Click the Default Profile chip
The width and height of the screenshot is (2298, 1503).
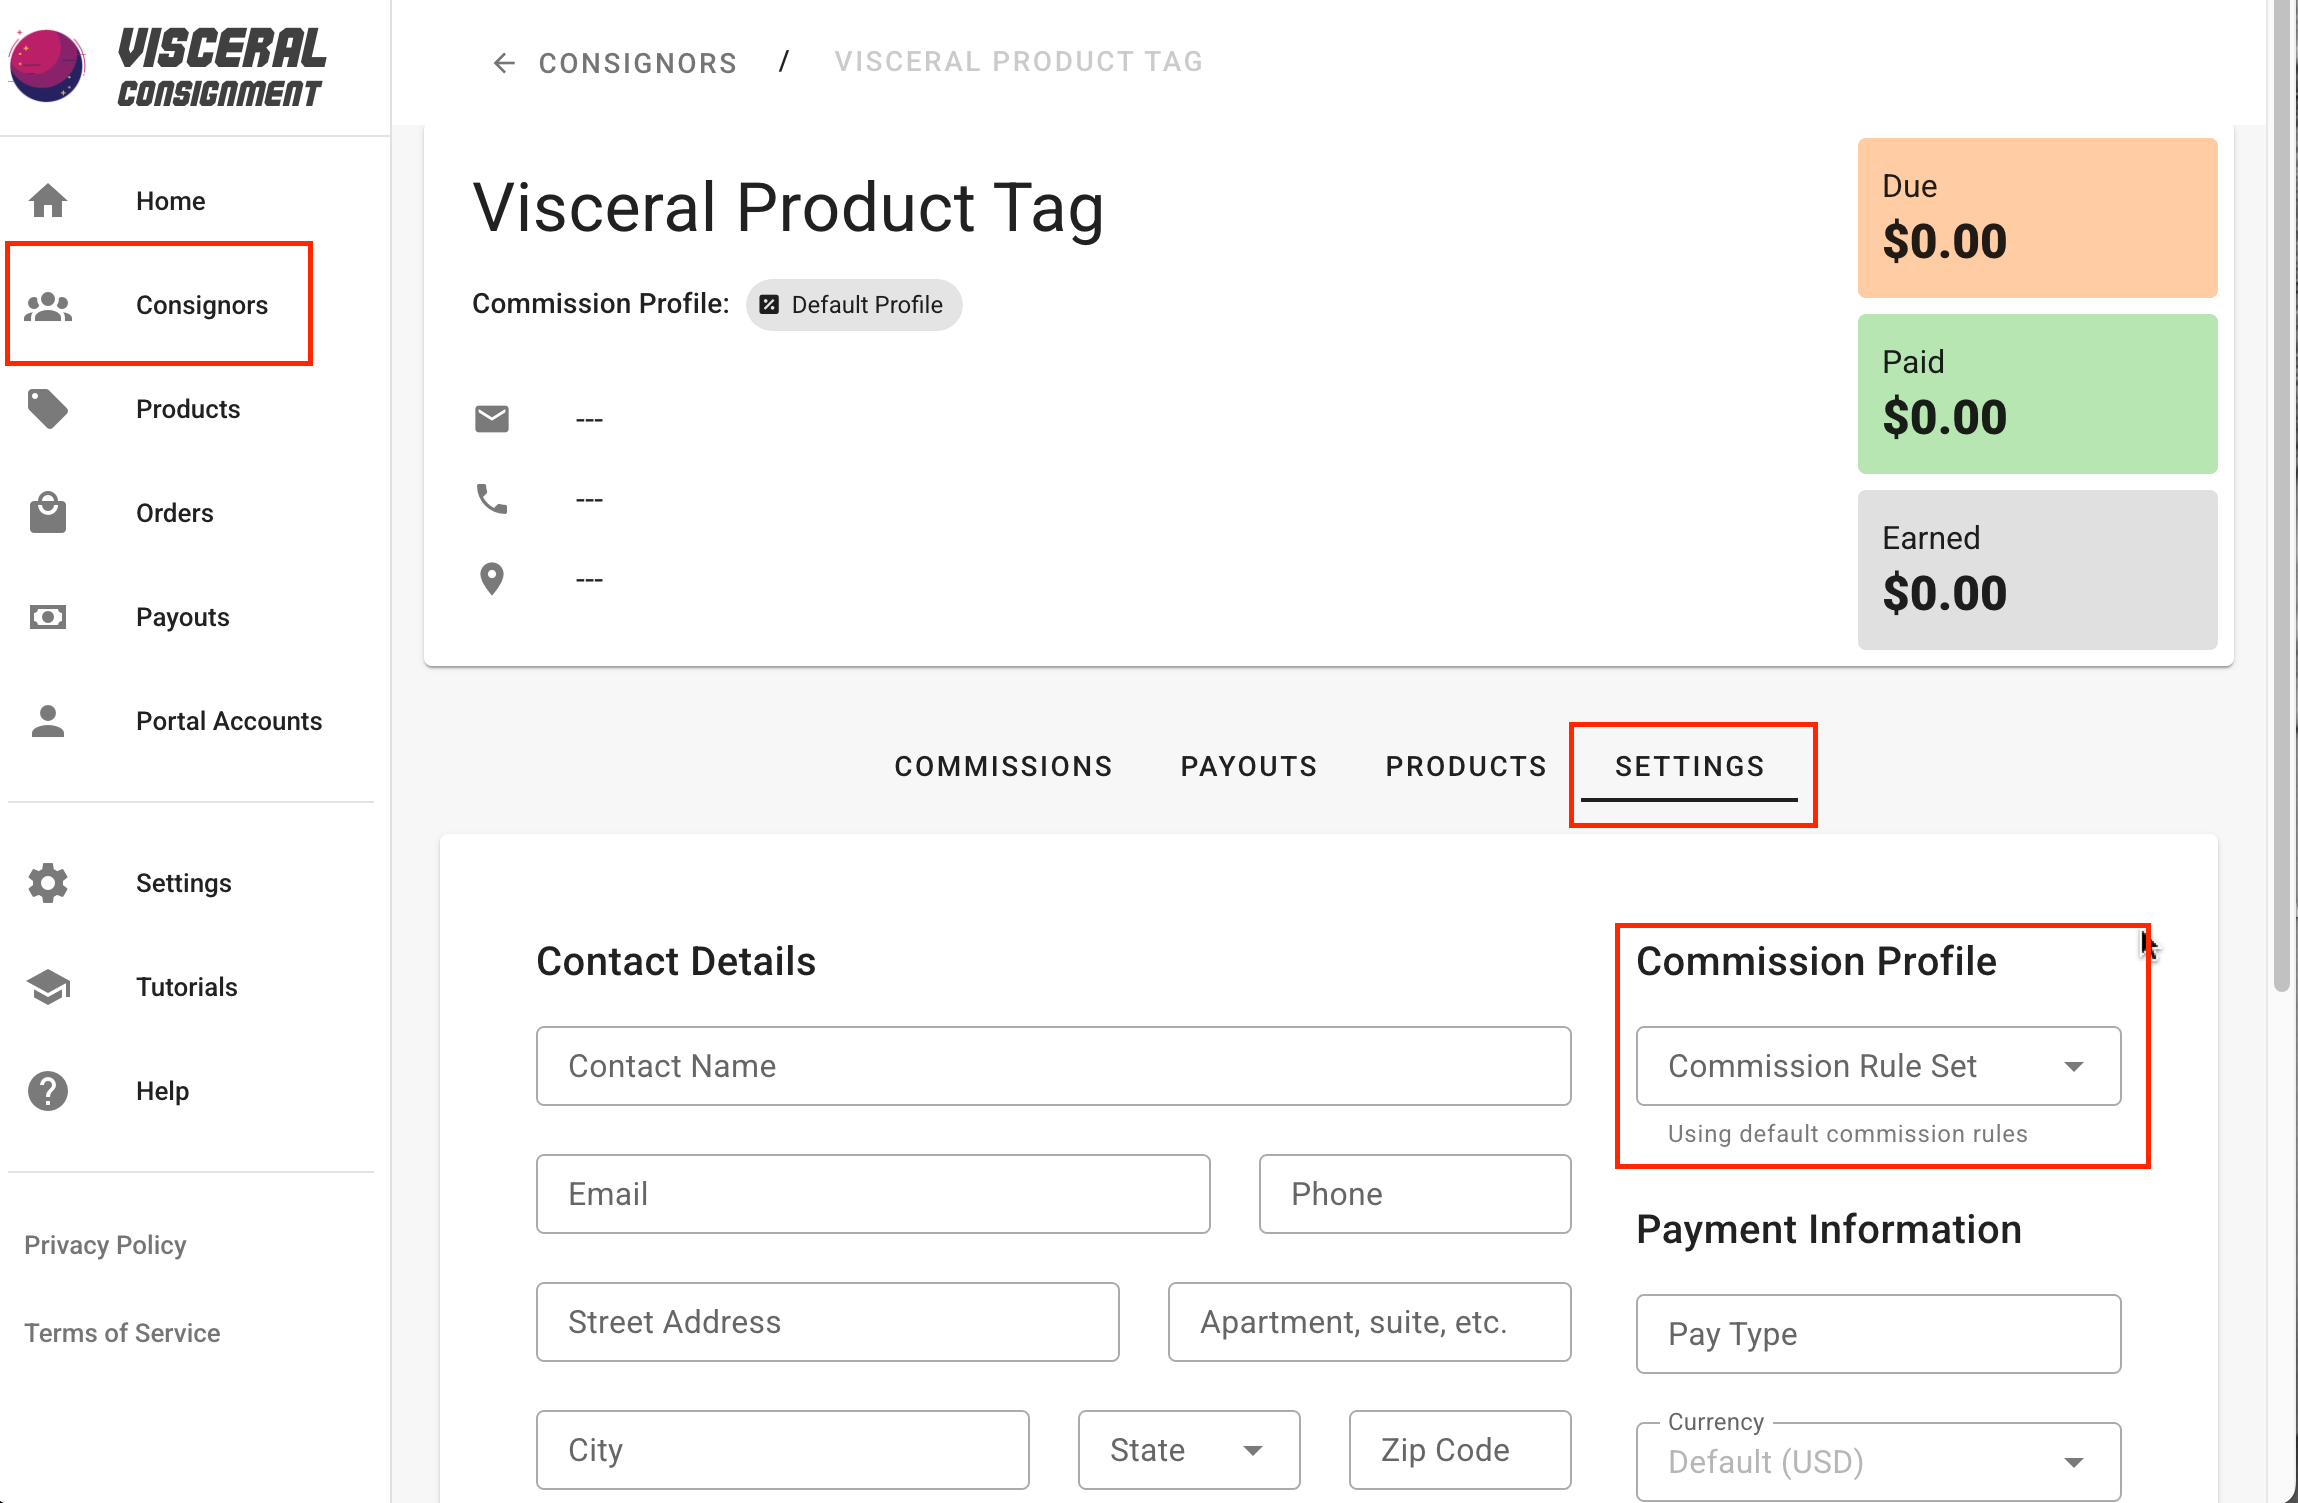(853, 305)
